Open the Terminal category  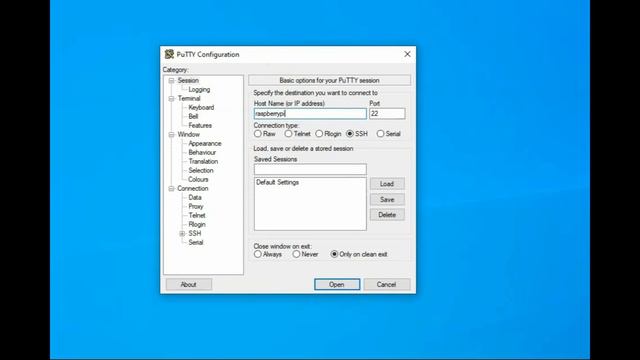pyautogui.click(x=189, y=98)
